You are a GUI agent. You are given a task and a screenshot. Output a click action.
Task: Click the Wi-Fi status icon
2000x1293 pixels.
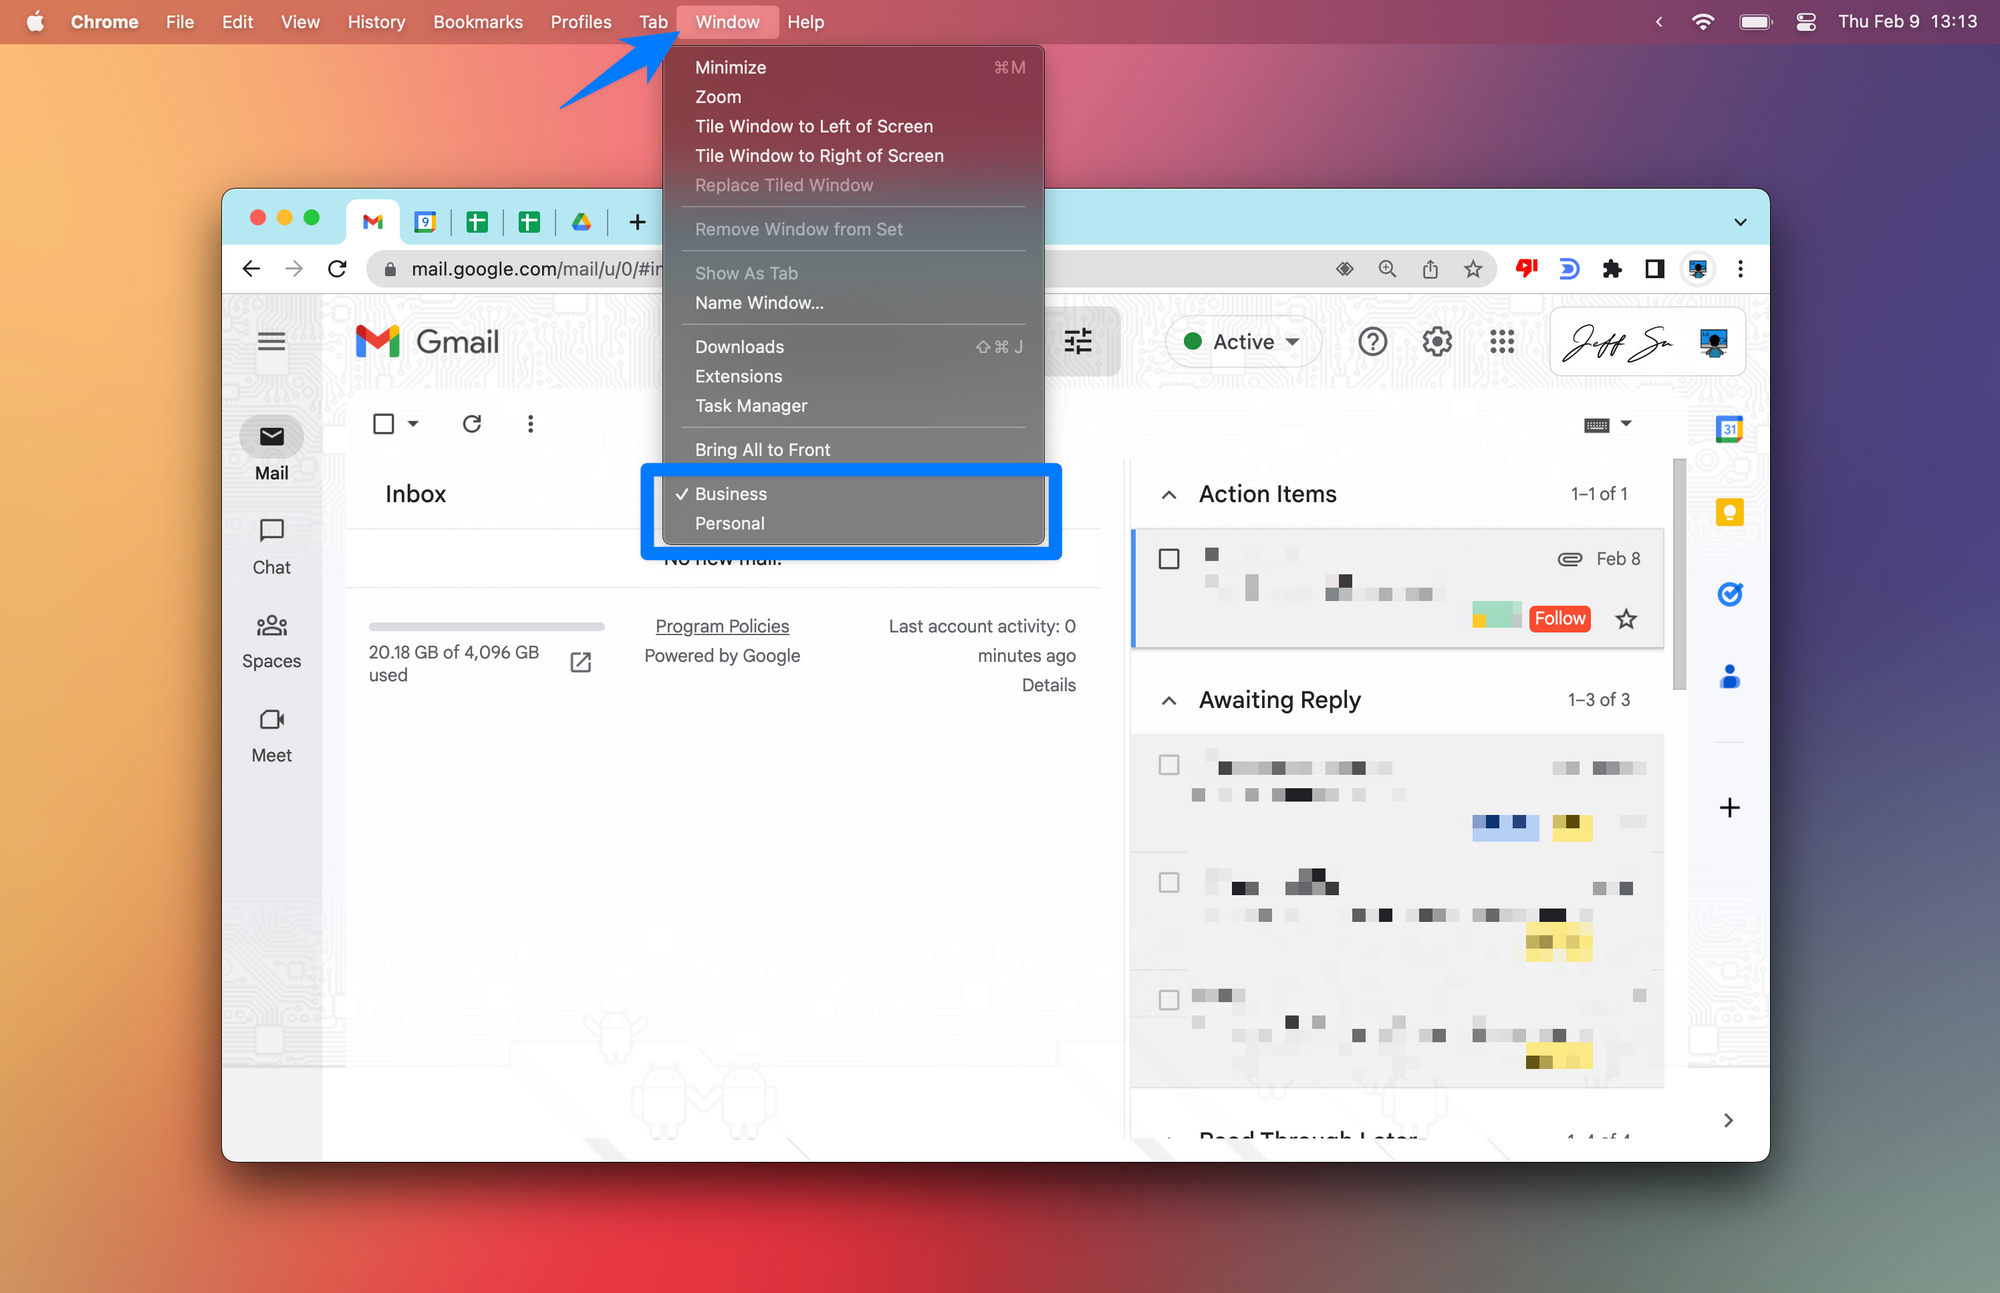[x=1702, y=22]
